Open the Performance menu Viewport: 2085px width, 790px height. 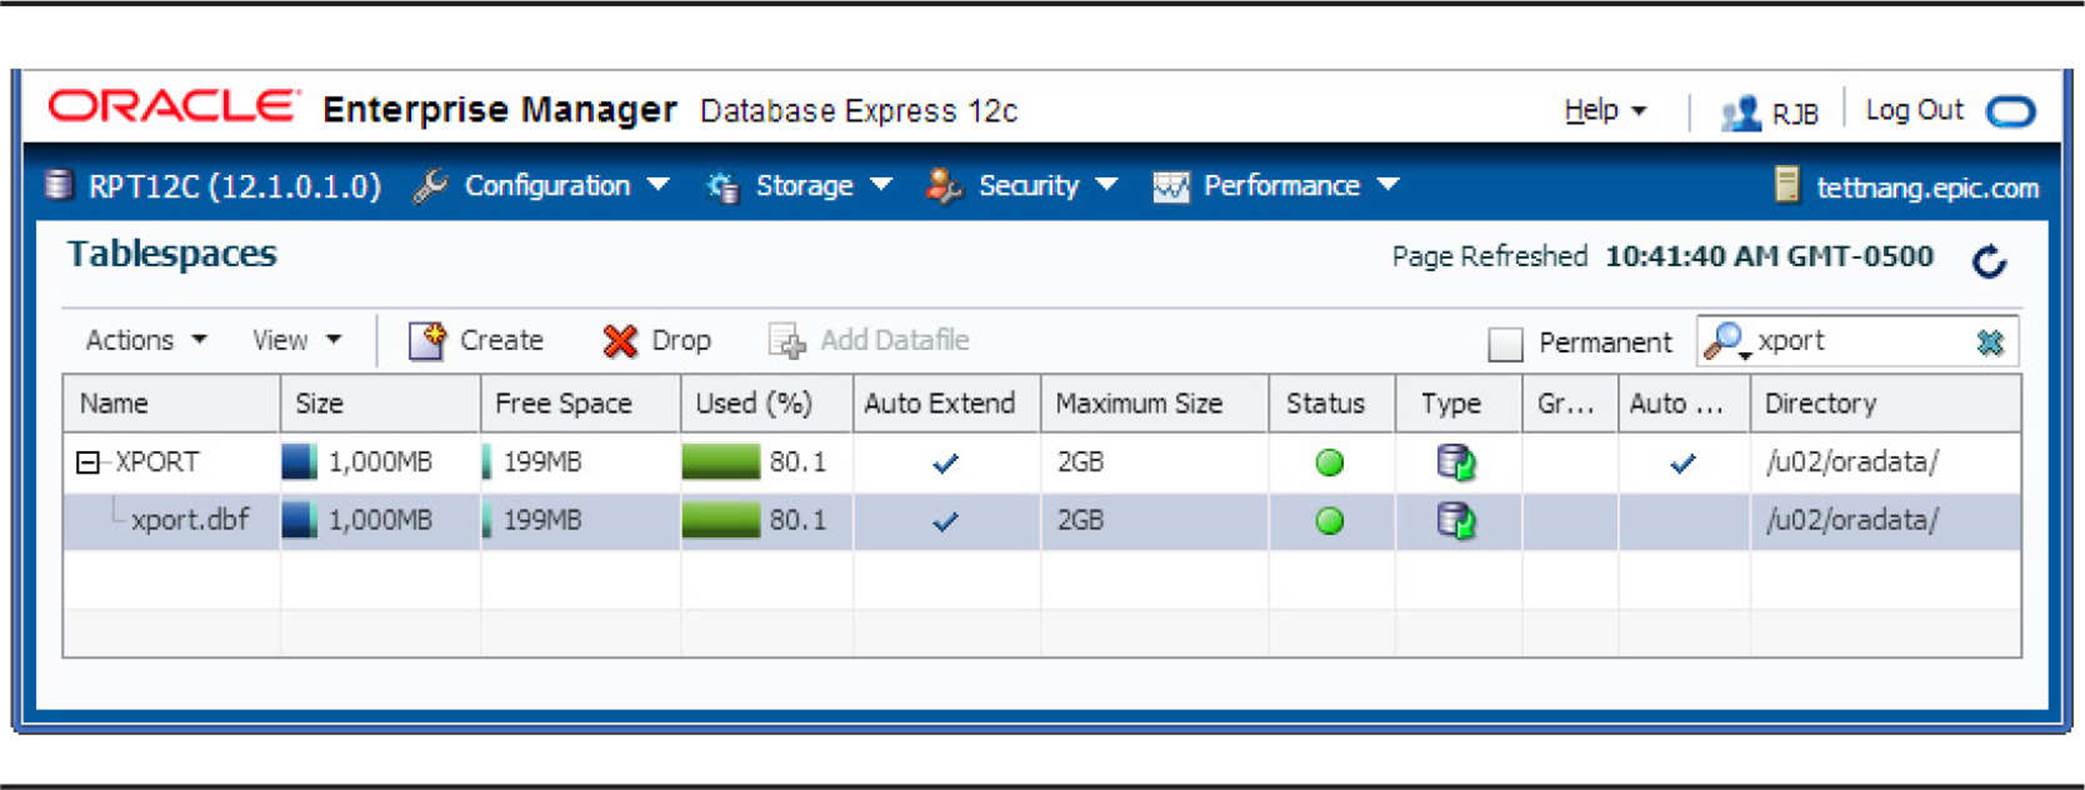(1300, 185)
